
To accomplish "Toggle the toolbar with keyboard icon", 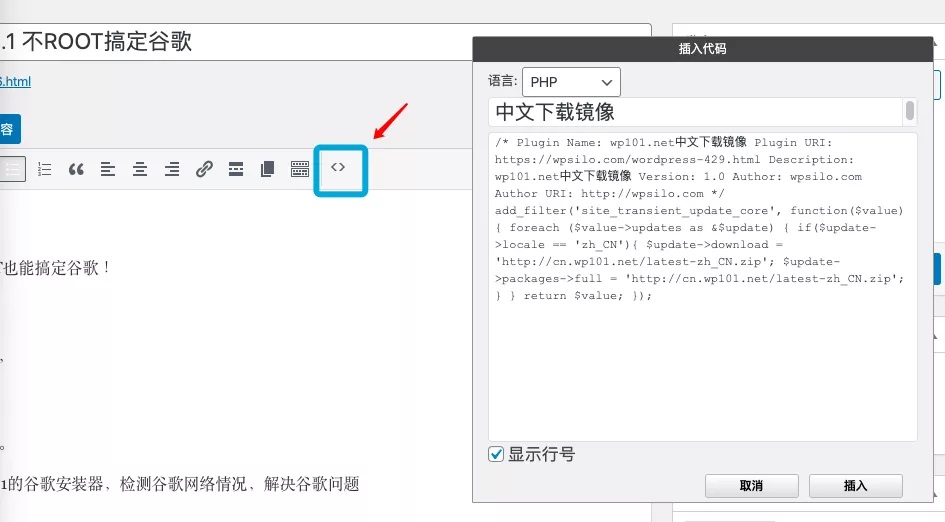I will 300,169.
